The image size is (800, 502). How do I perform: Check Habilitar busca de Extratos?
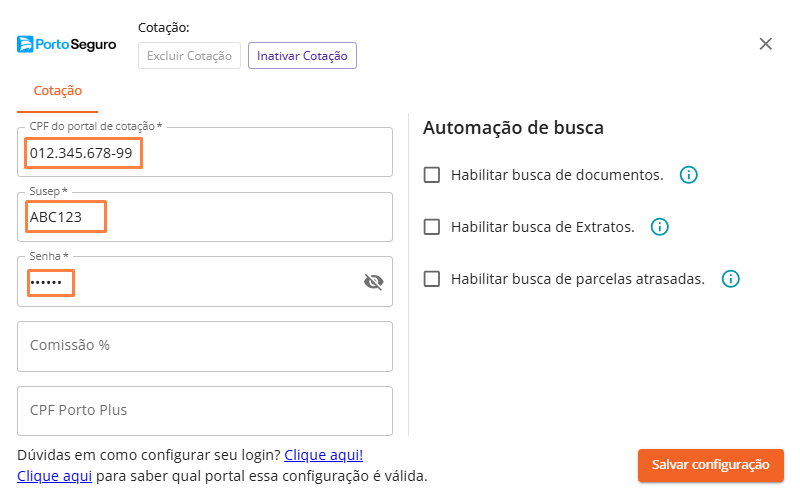[x=432, y=227]
